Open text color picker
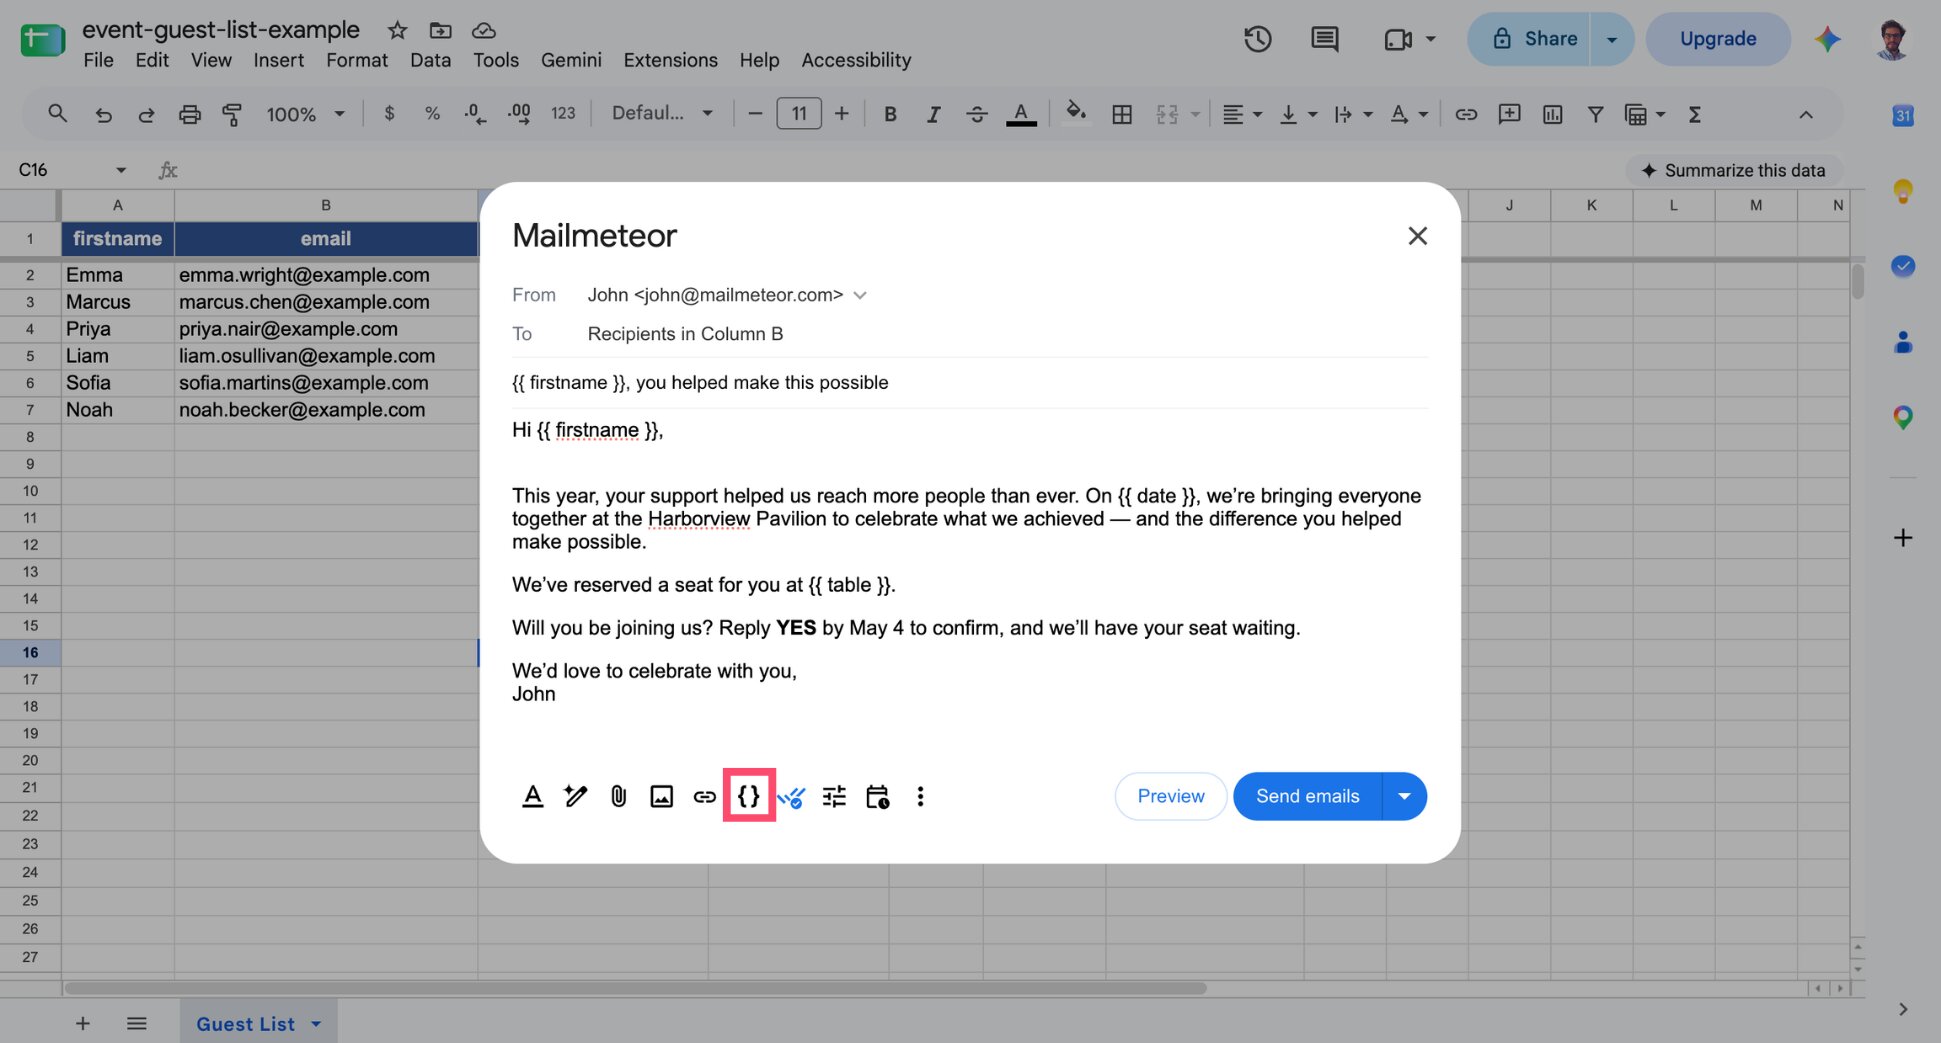 (x=1021, y=114)
